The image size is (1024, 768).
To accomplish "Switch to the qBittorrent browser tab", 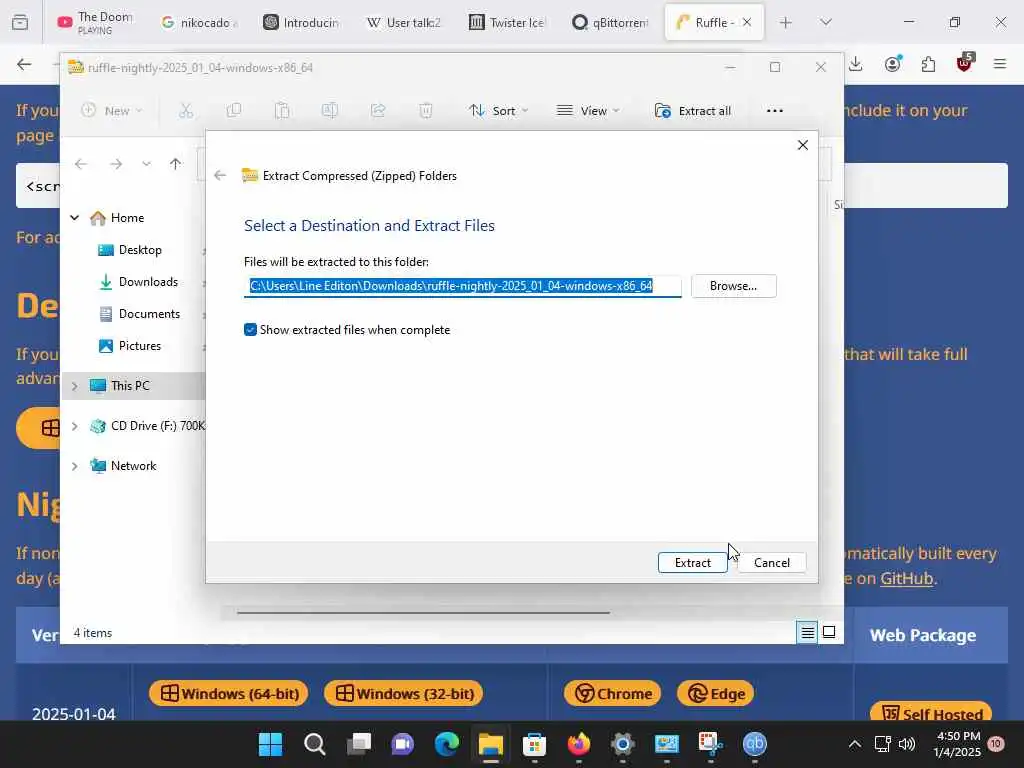I will pos(609,22).
